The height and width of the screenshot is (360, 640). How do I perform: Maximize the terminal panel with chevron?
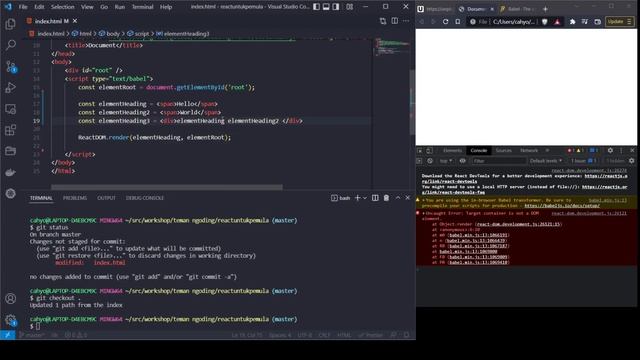pyautogui.click(x=398, y=198)
